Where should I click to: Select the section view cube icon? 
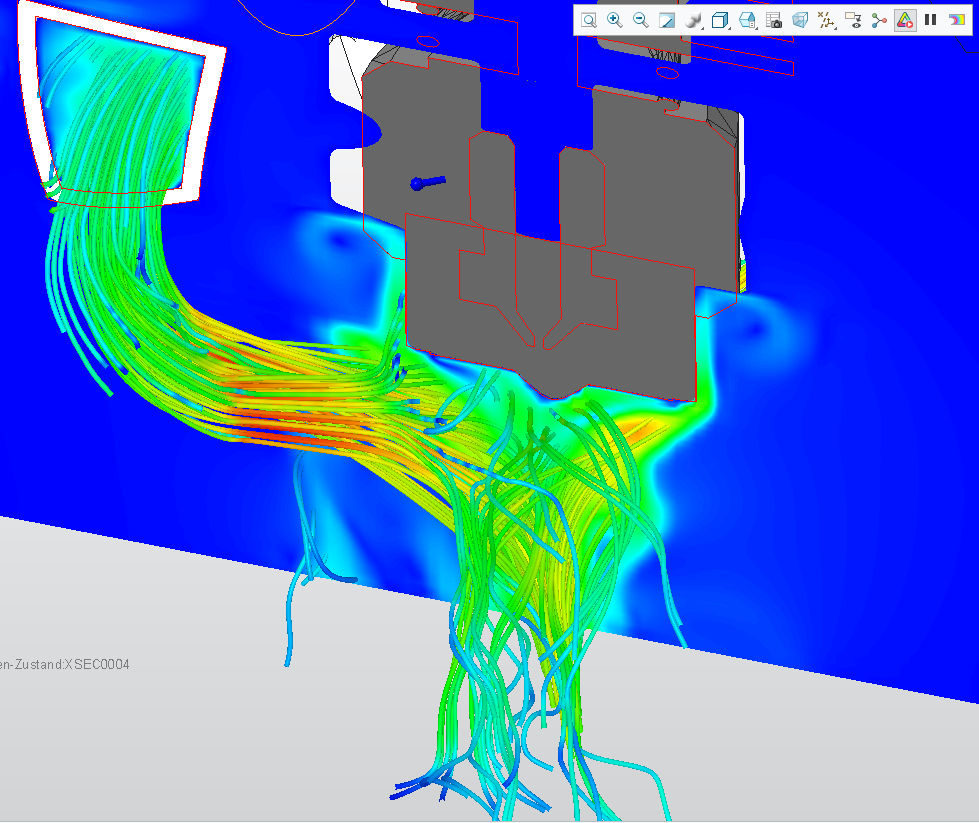click(x=745, y=19)
